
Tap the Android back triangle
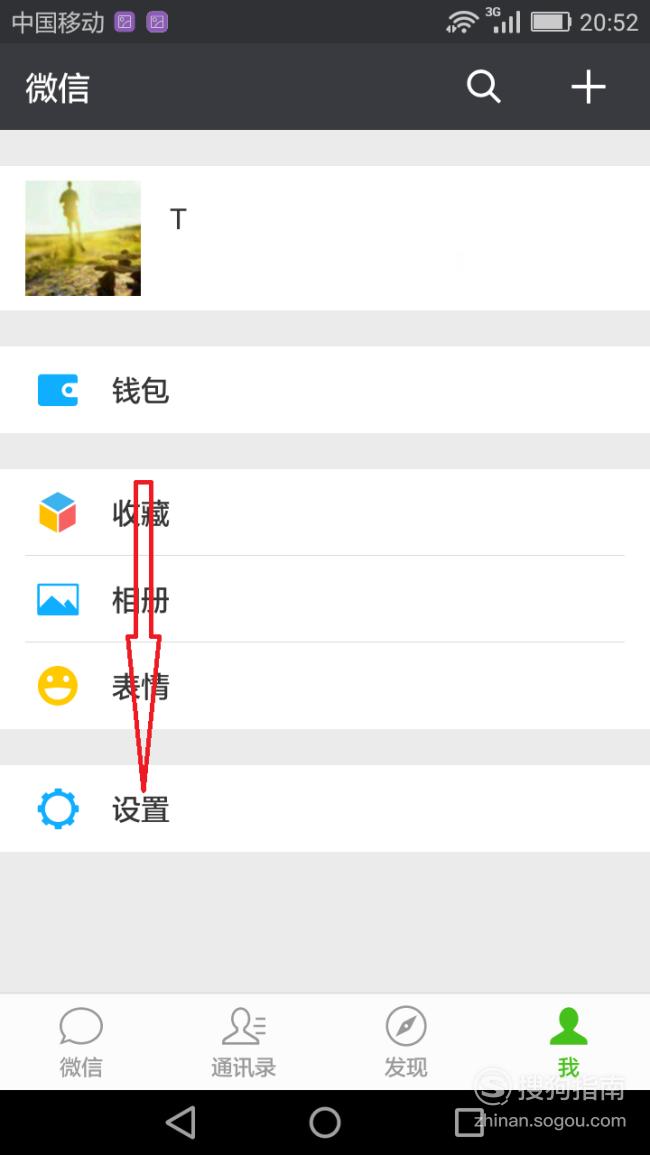point(181,1123)
